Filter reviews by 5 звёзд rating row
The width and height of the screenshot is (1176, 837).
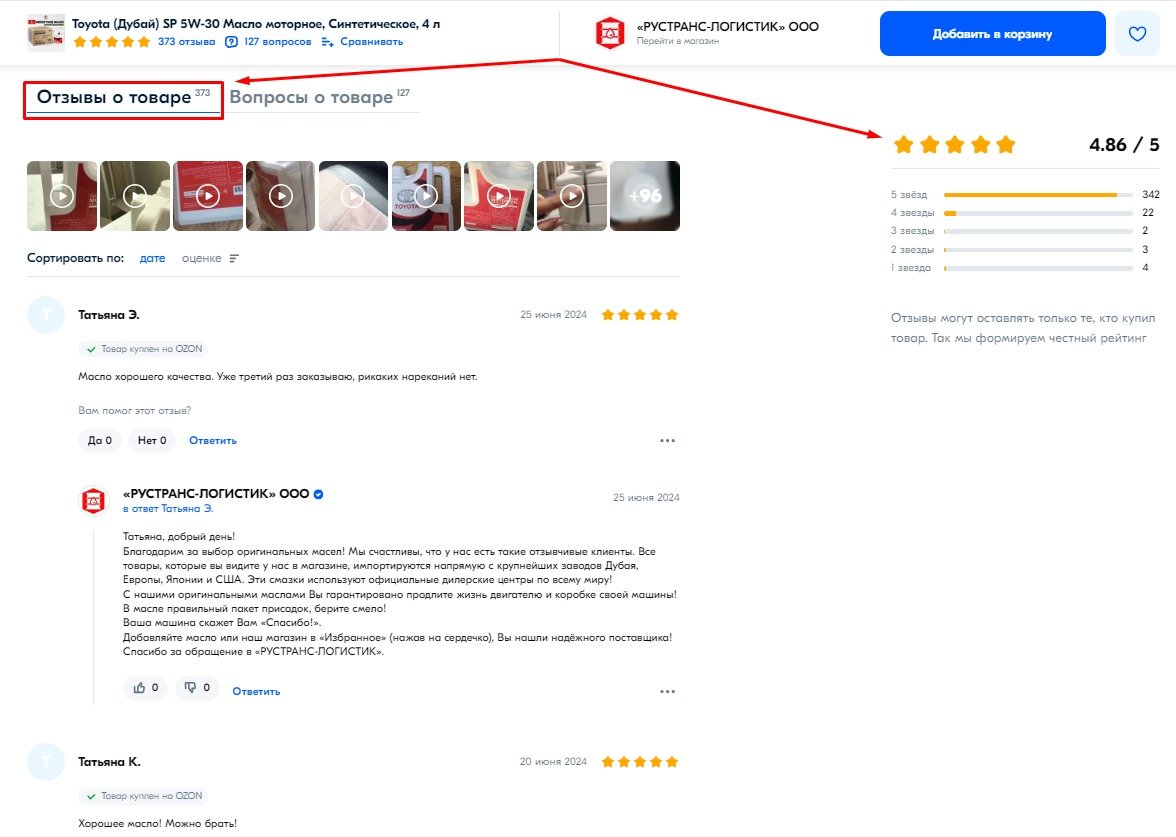pyautogui.click(x=1025, y=194)
